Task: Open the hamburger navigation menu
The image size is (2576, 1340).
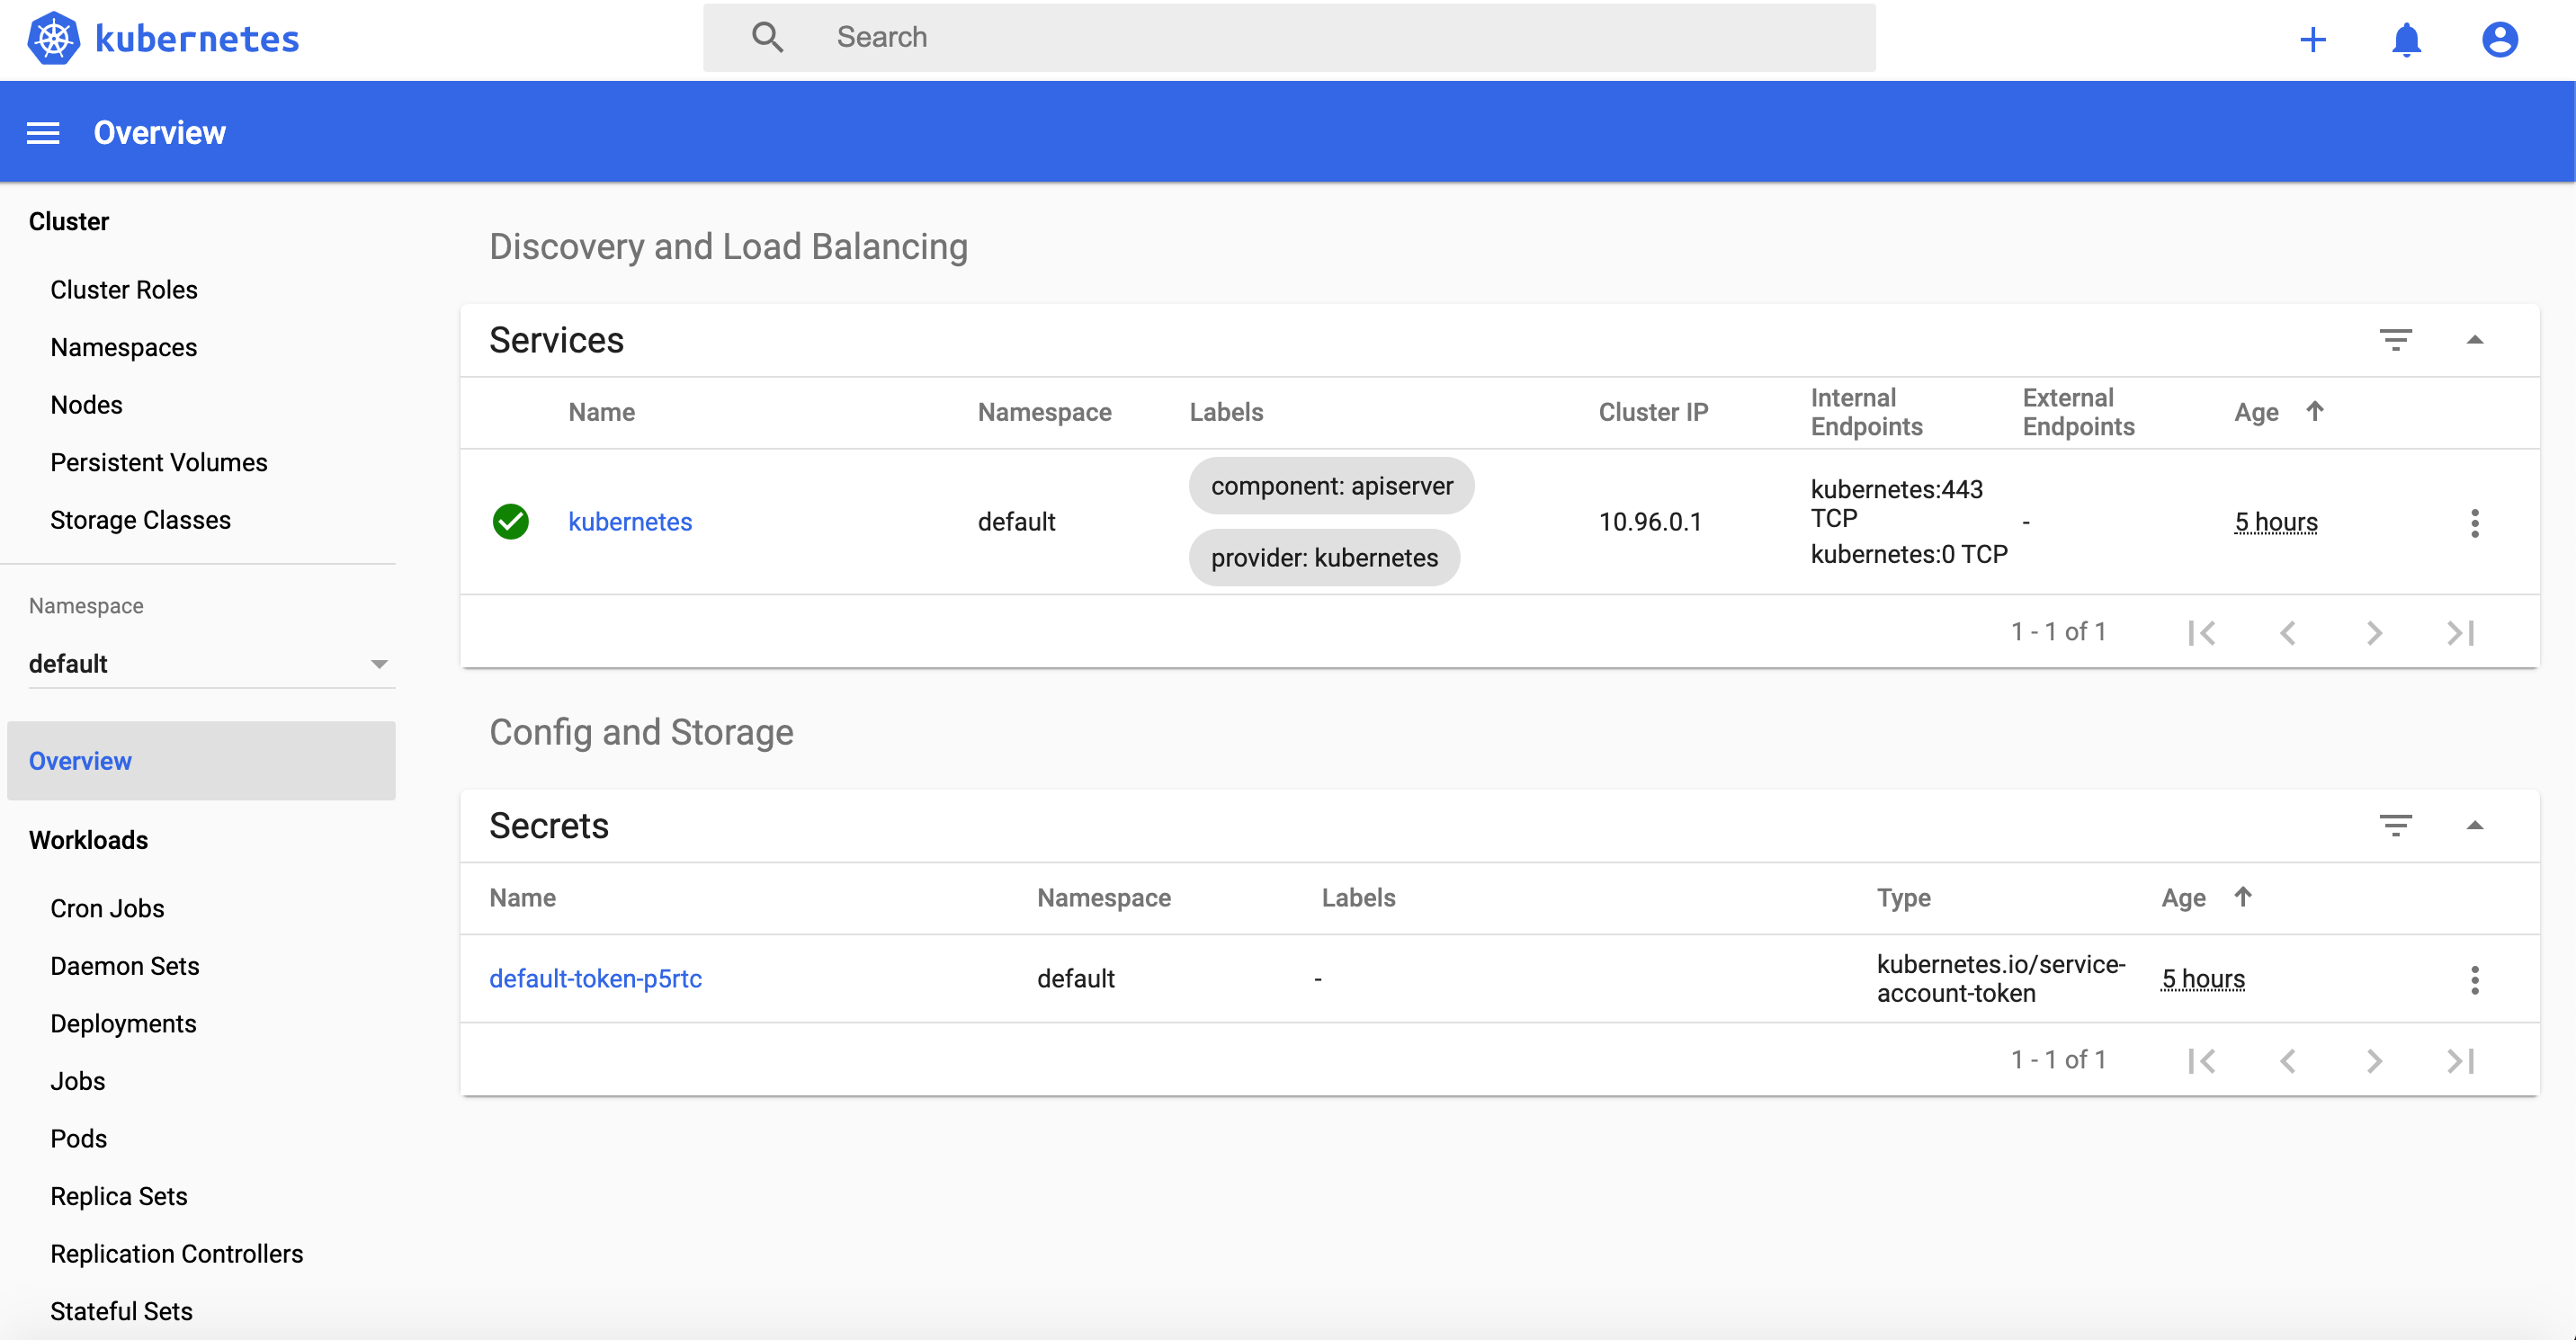Action: click(43, 133)
